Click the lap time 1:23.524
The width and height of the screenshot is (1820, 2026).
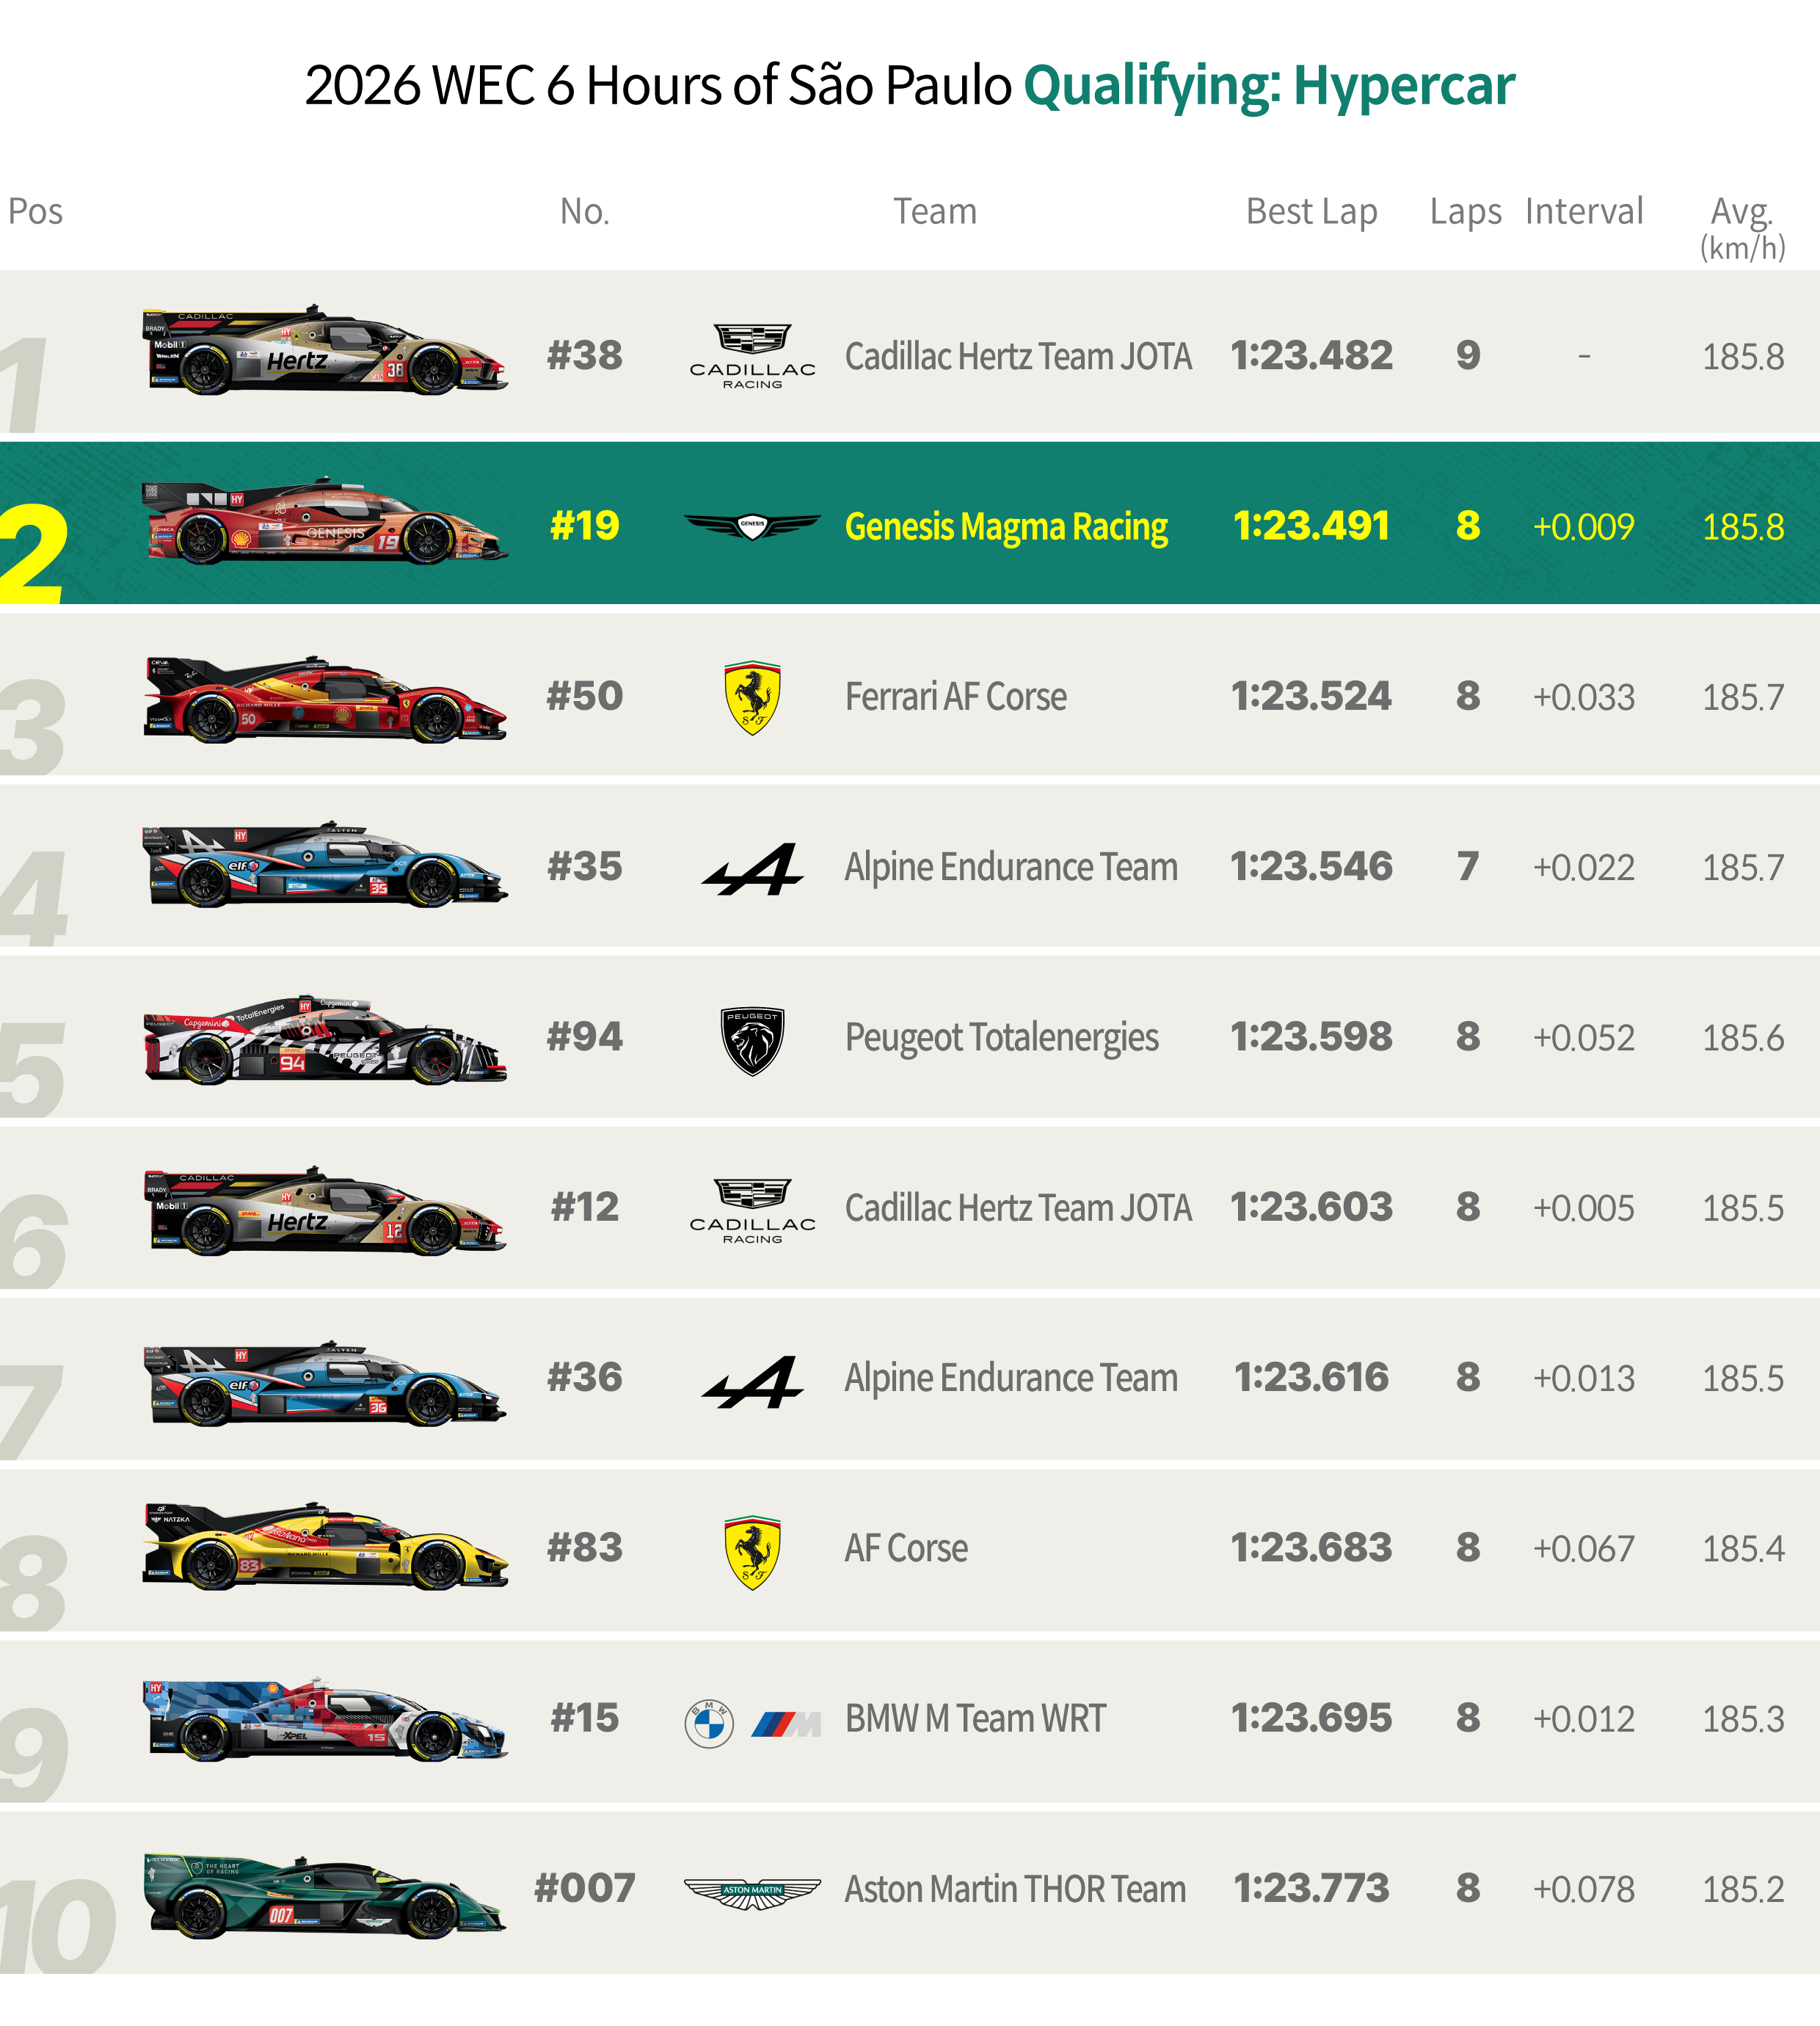pos(1311,697)
